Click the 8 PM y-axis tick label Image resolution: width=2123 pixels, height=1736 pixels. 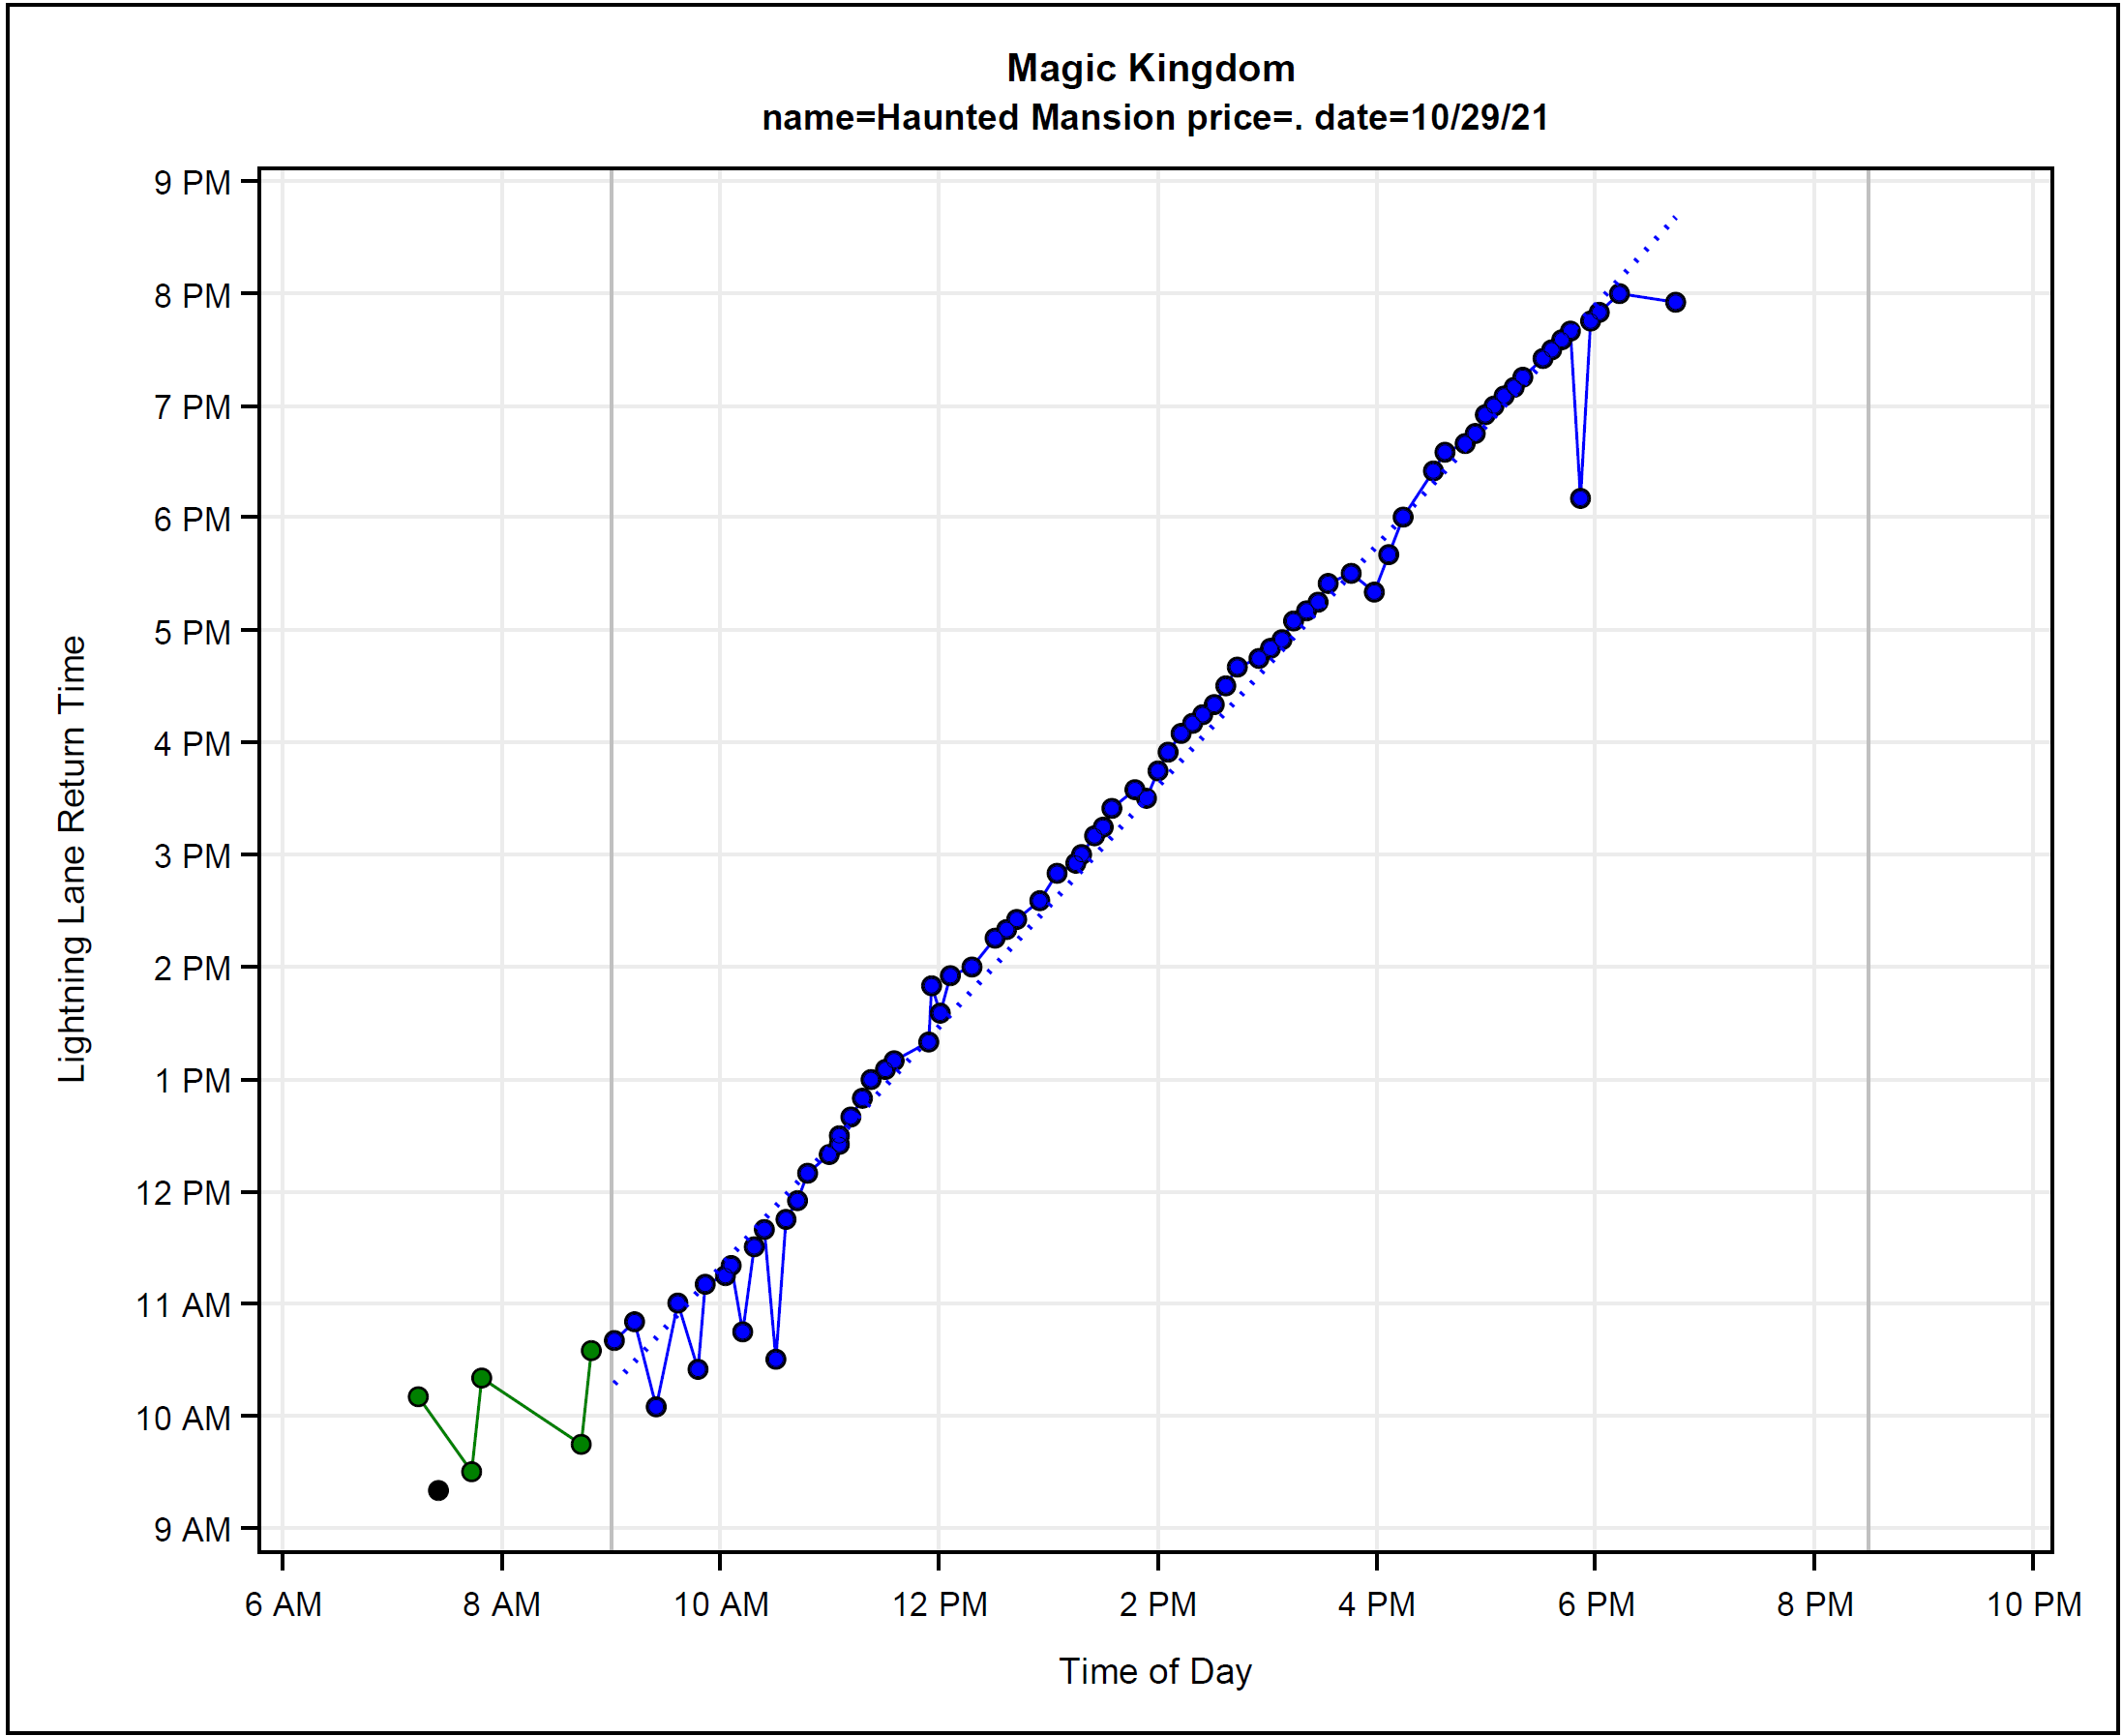click(x=192, y=296)
